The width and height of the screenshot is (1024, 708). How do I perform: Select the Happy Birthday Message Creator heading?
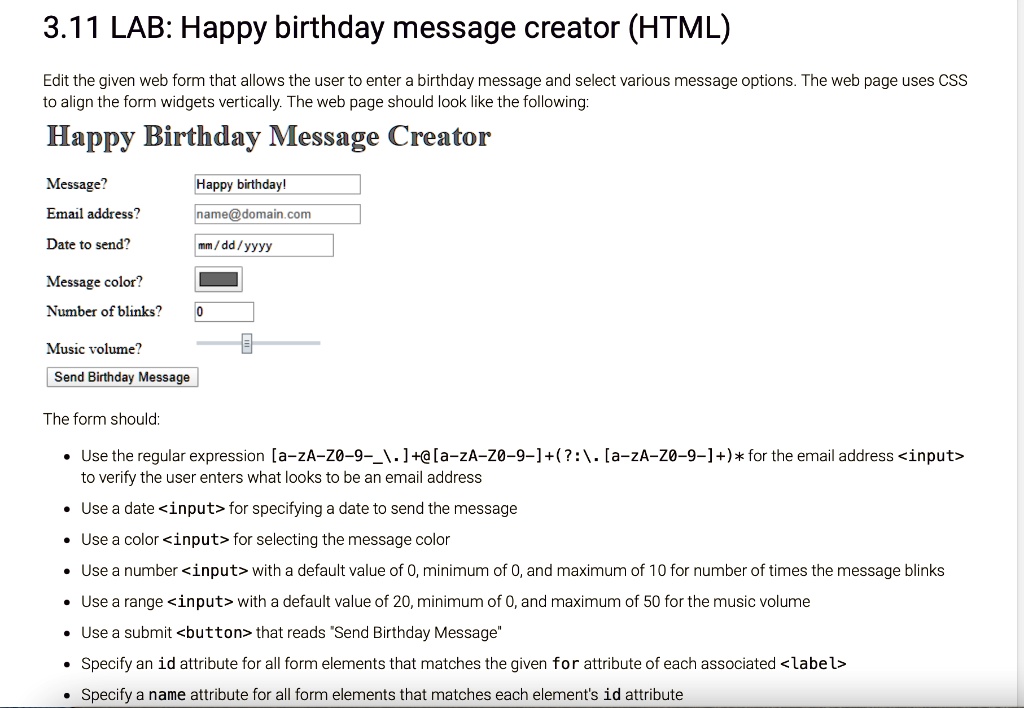[x=267, y=135]
